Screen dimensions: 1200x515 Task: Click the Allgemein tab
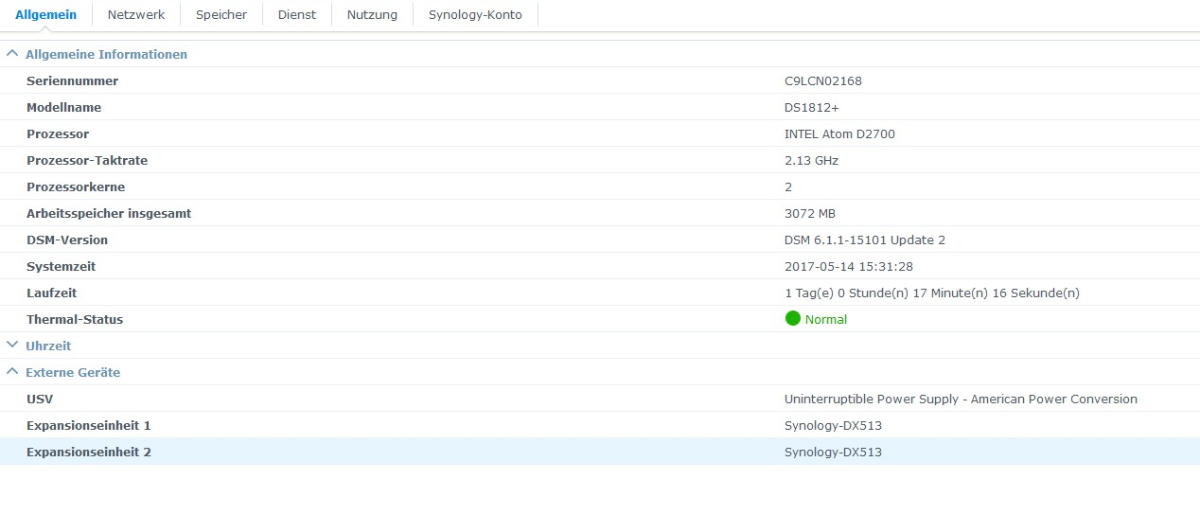pyautogui.click(x=46, y=15)
